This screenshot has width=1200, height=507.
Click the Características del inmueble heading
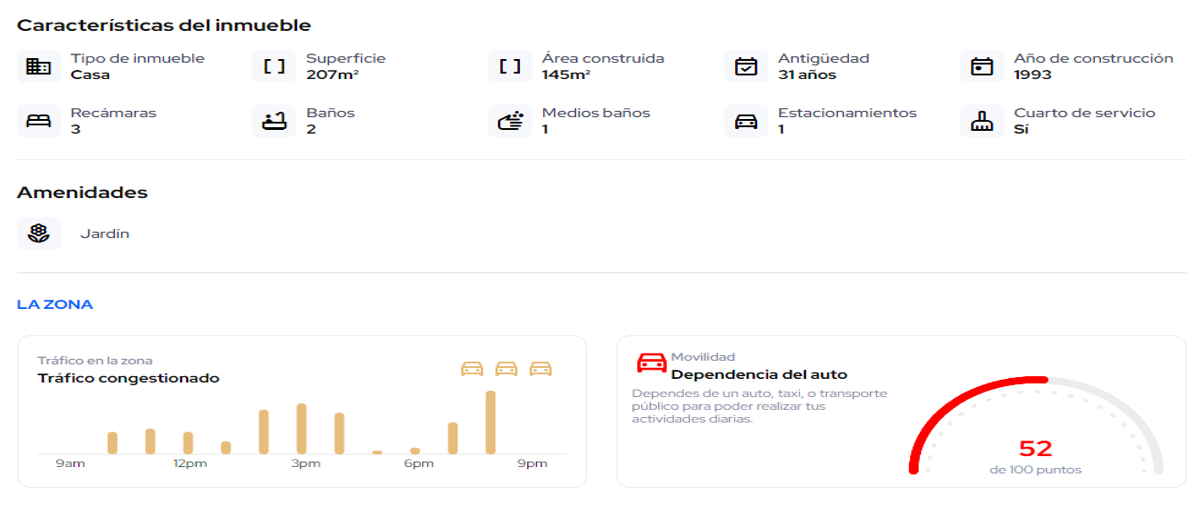[164, 25]
